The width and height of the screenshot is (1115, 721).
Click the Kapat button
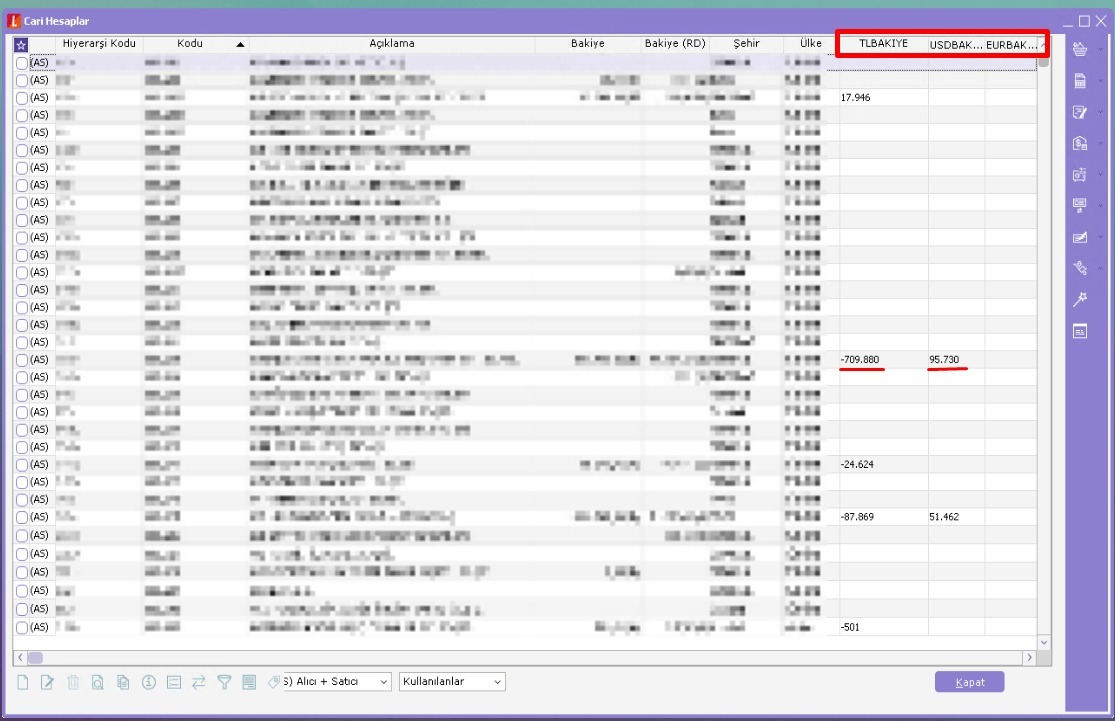coord(969,682)
